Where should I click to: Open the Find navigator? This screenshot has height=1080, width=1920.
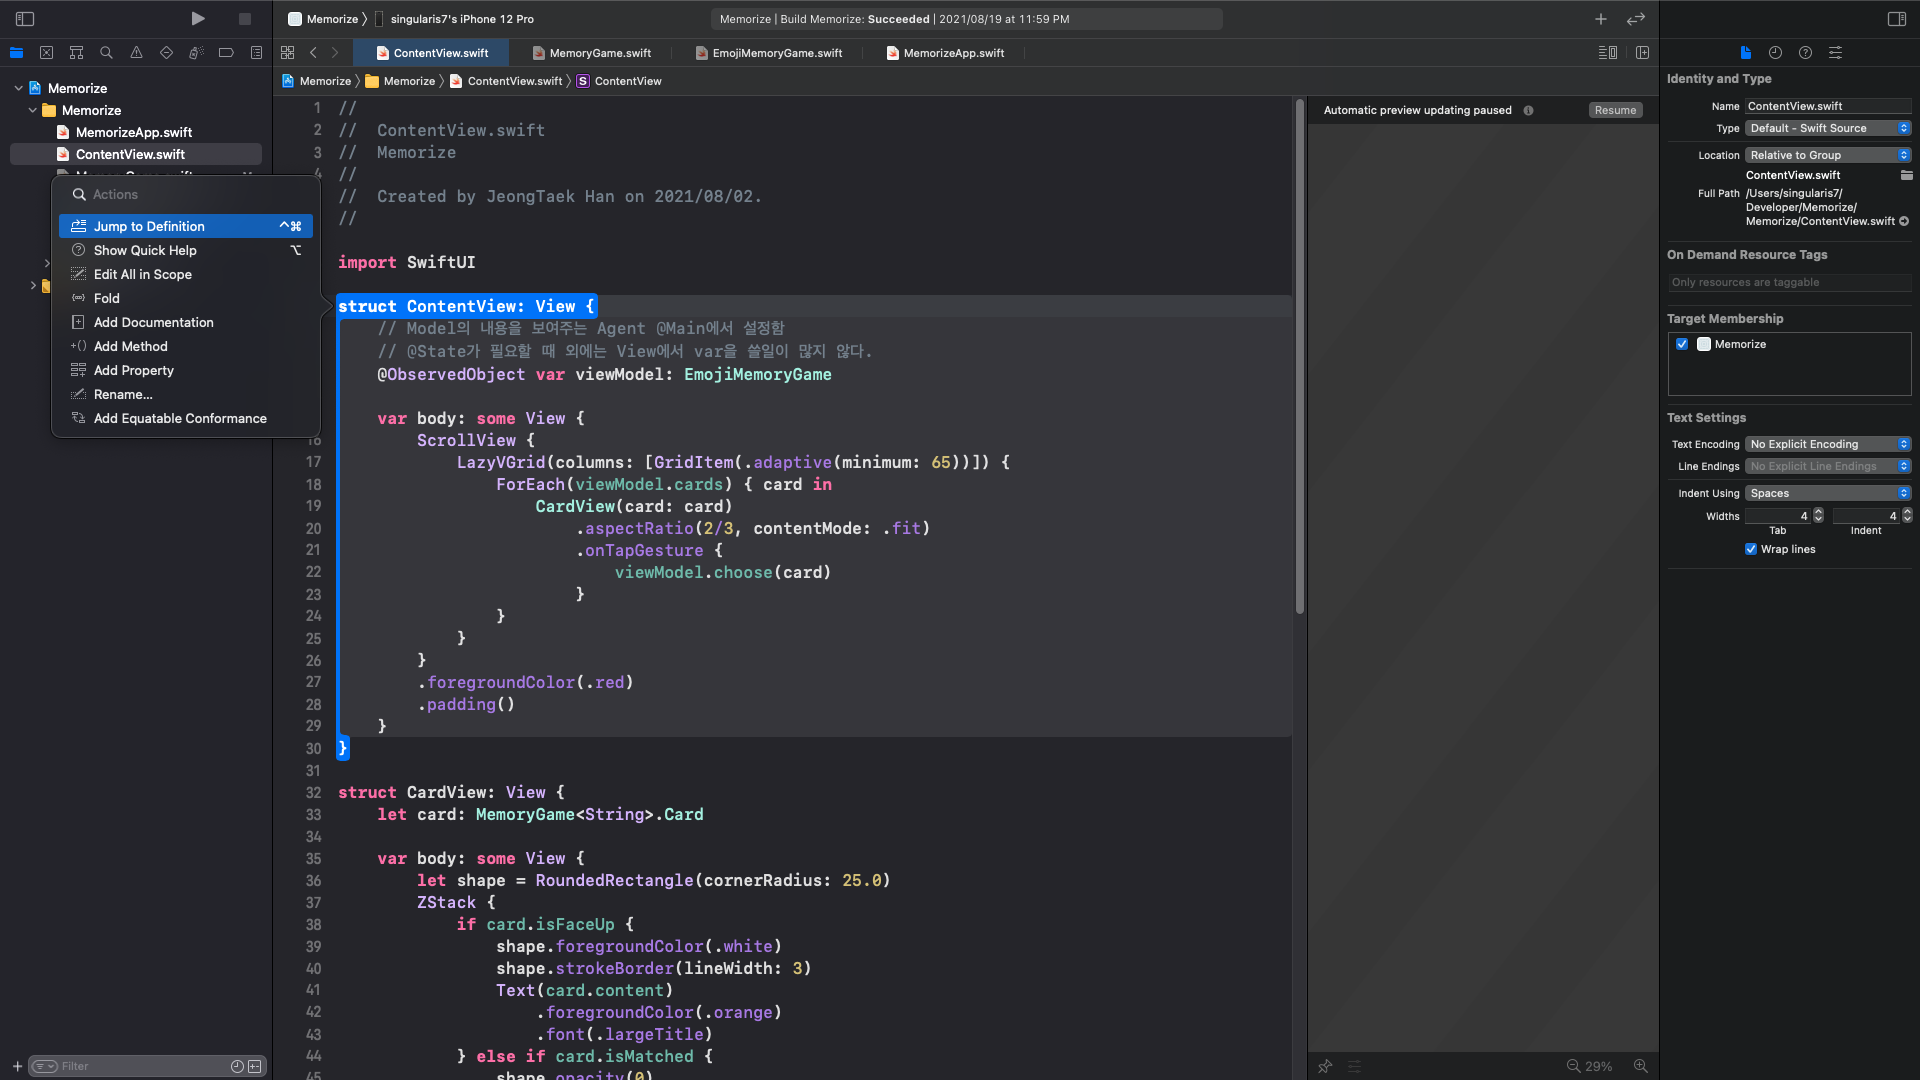106,53
